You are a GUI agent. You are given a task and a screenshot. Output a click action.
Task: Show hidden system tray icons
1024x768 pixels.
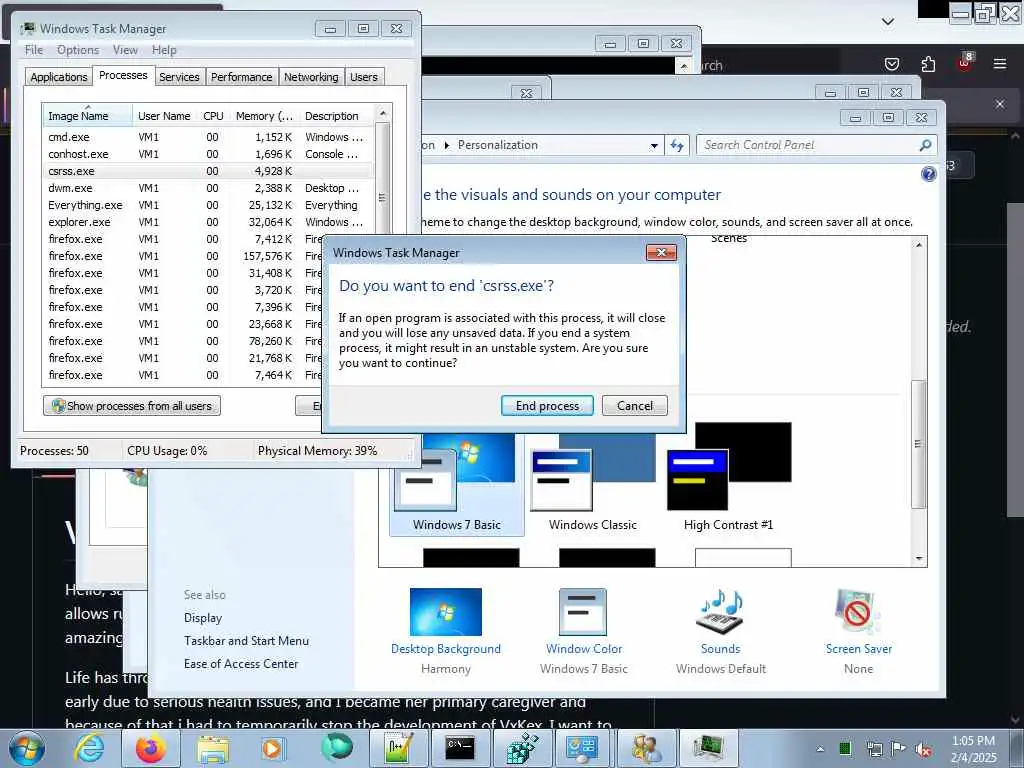[820, 749]
